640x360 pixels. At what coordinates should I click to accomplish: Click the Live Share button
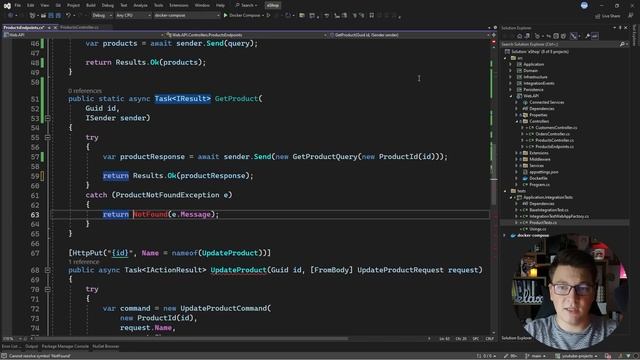[x=607, y=16]
